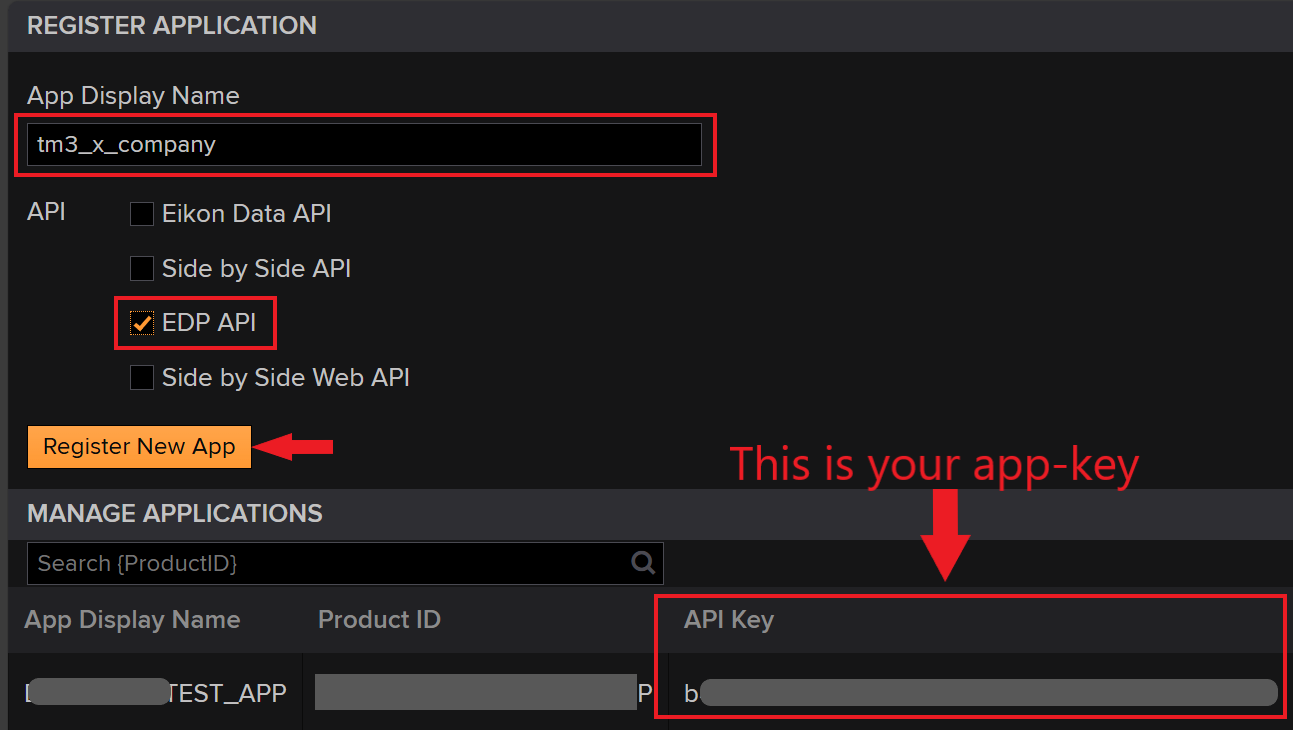
Task: Click the App Display Name input field
Action: [364, 145]
